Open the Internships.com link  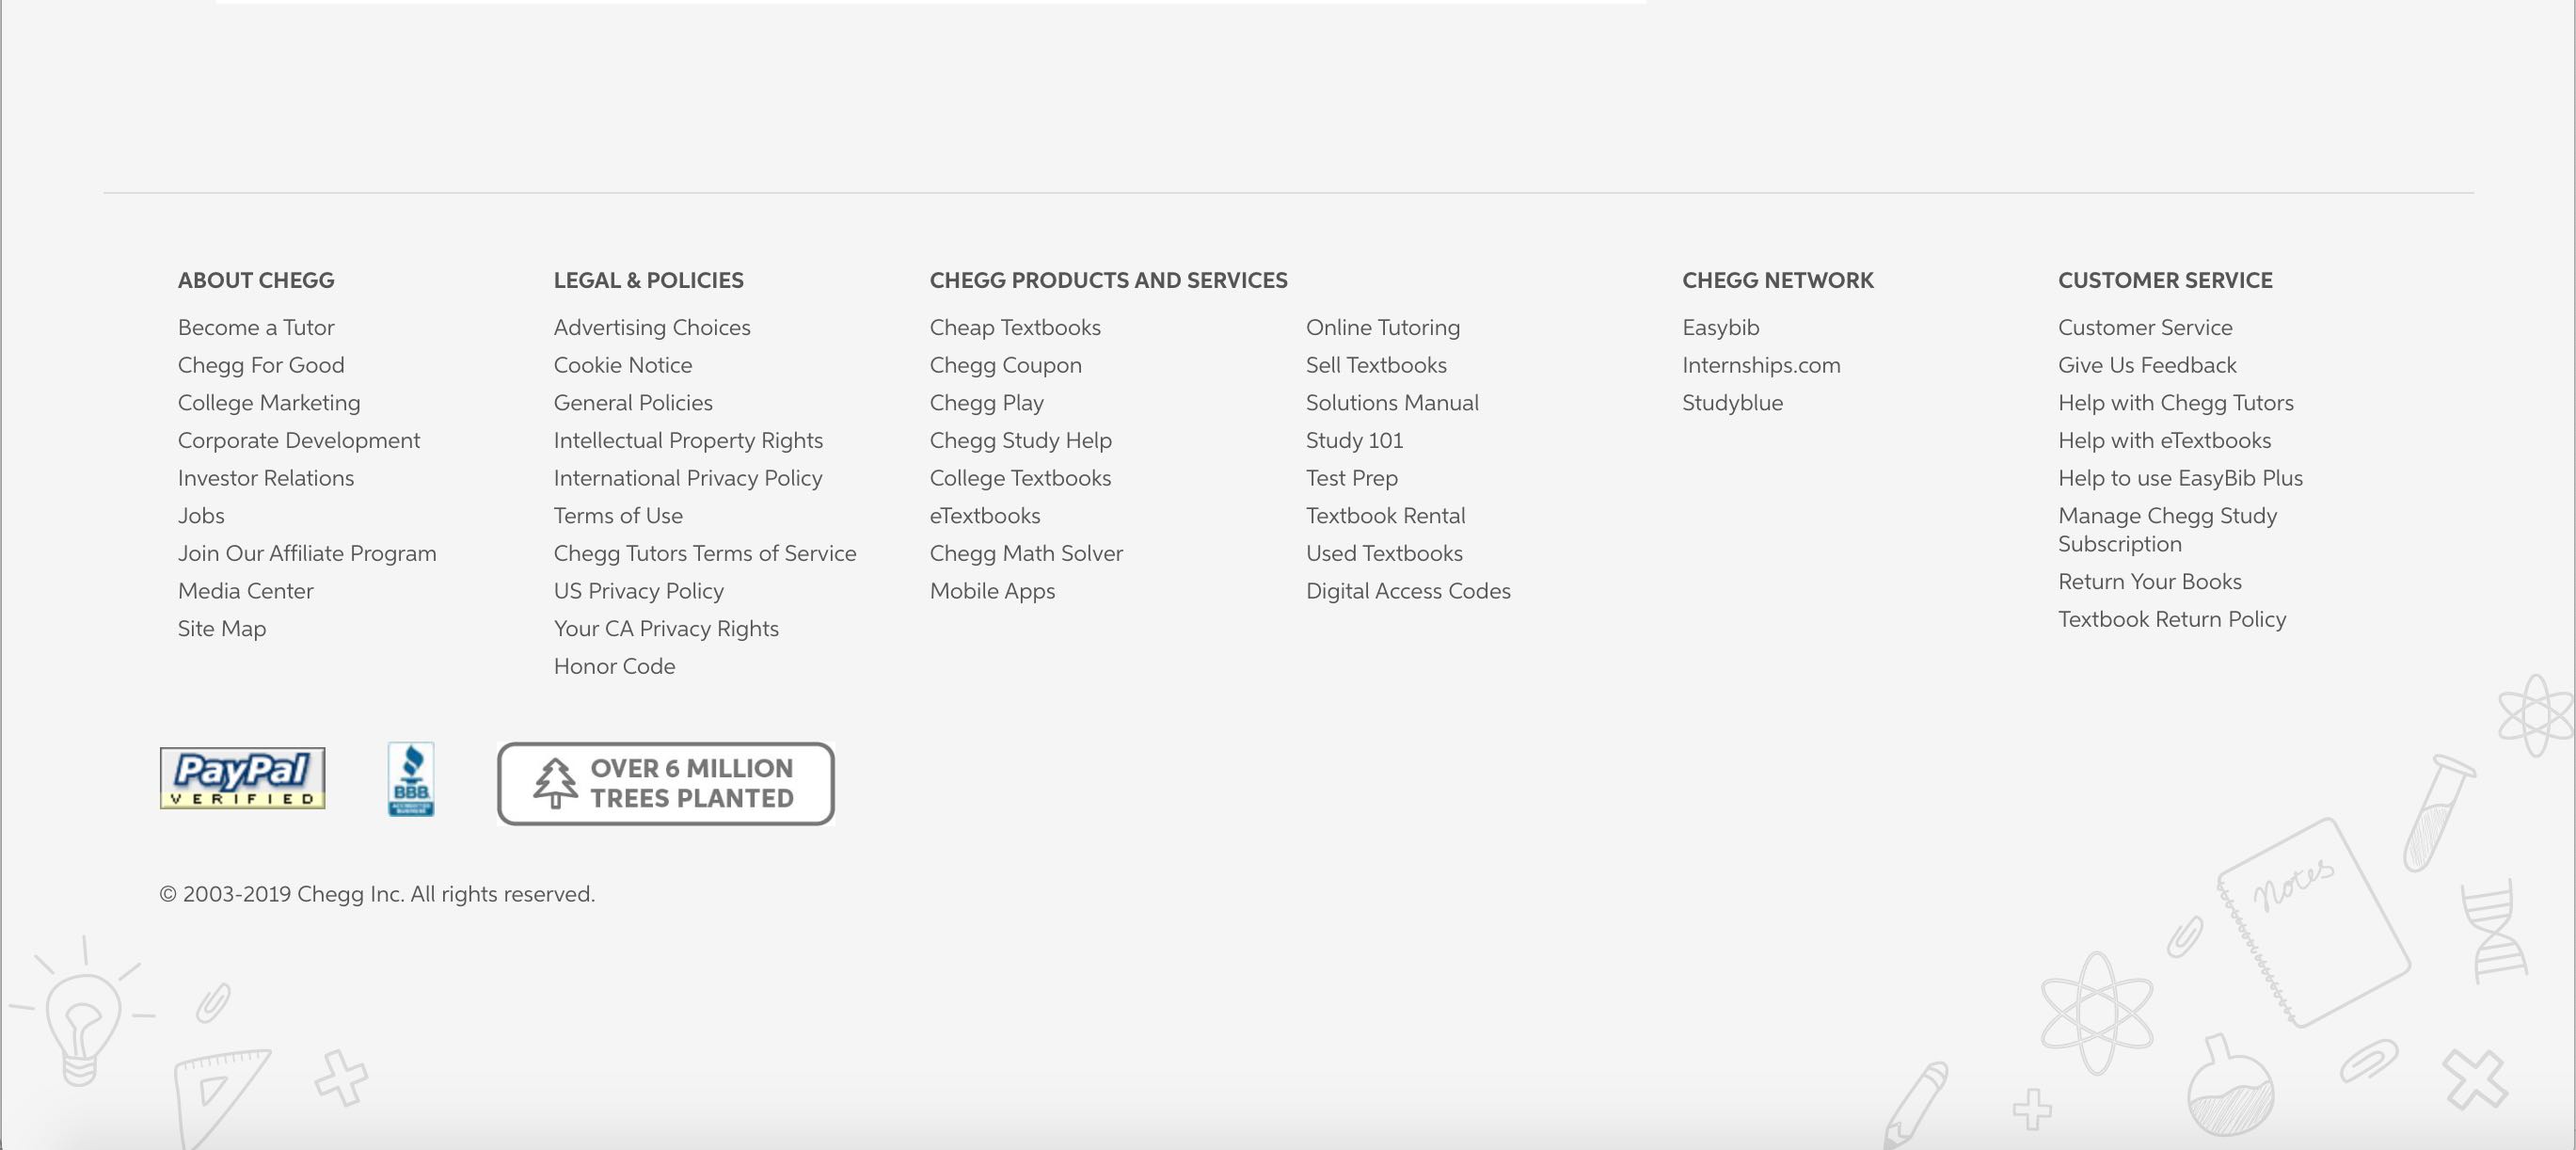pos(1760,365)
